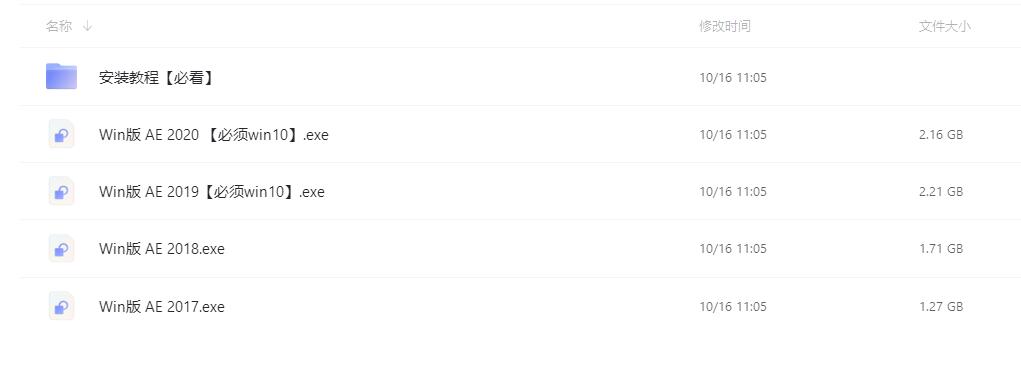Select Win版 AE 2017.exe file name

(x=161, y=306)
